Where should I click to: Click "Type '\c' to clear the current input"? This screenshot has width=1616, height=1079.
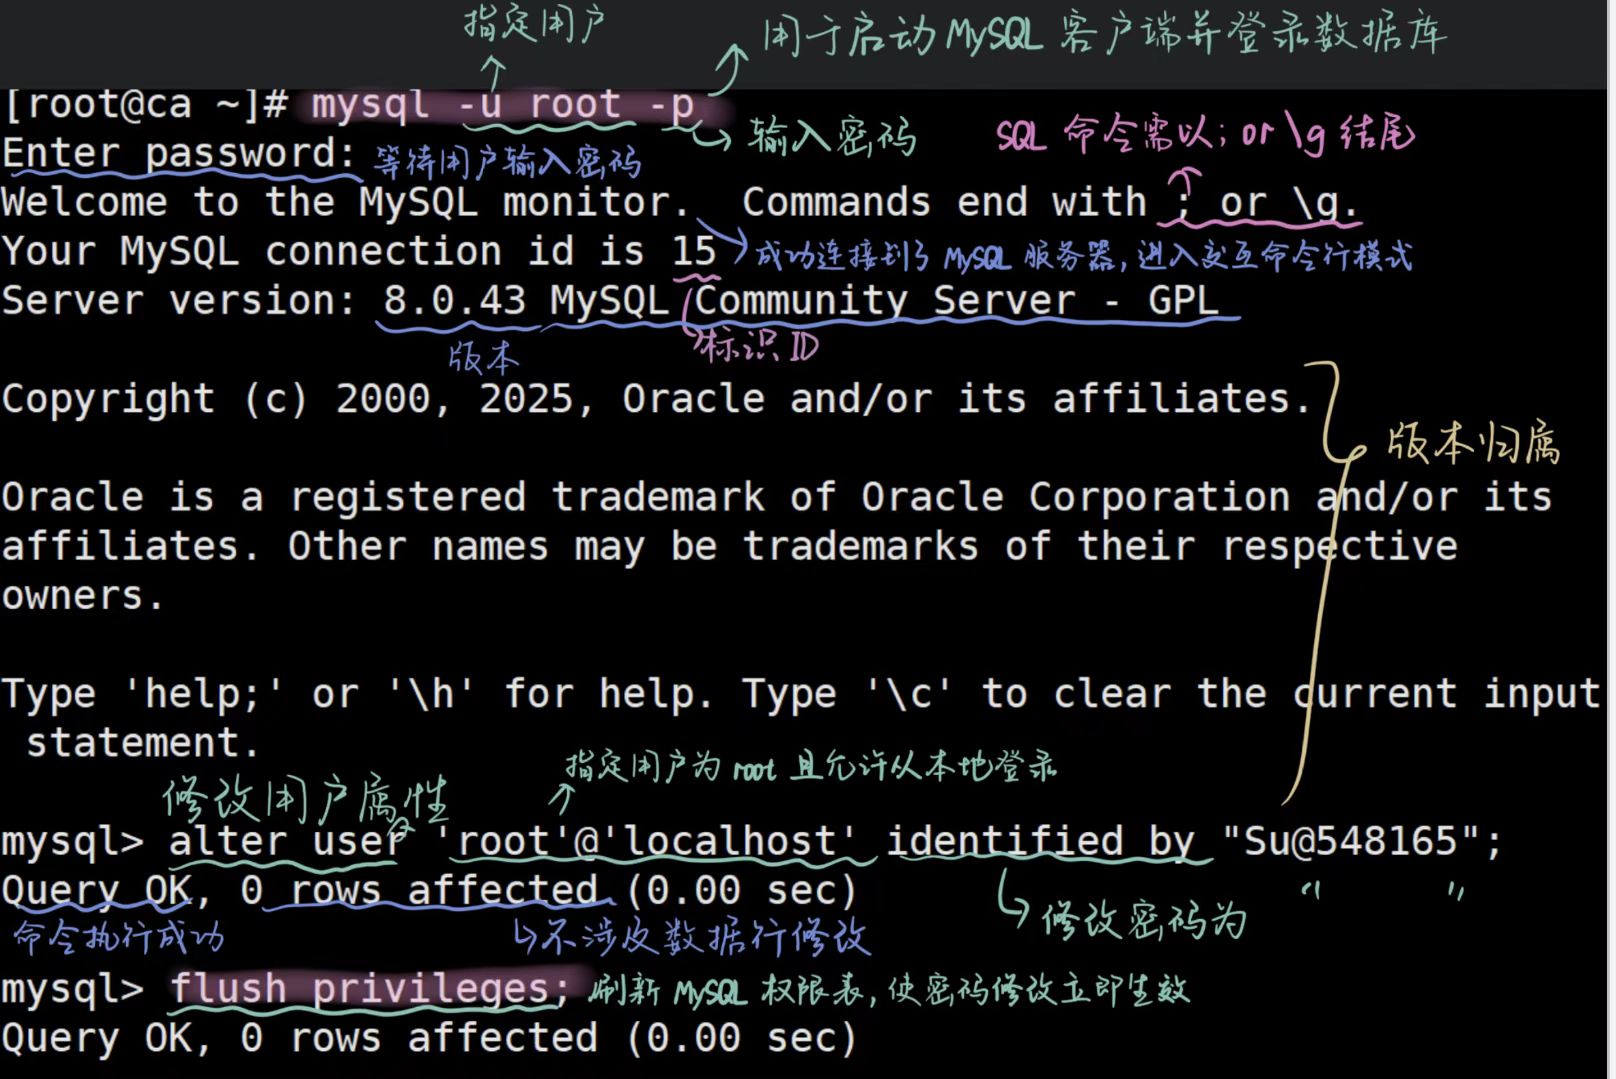1171,694
